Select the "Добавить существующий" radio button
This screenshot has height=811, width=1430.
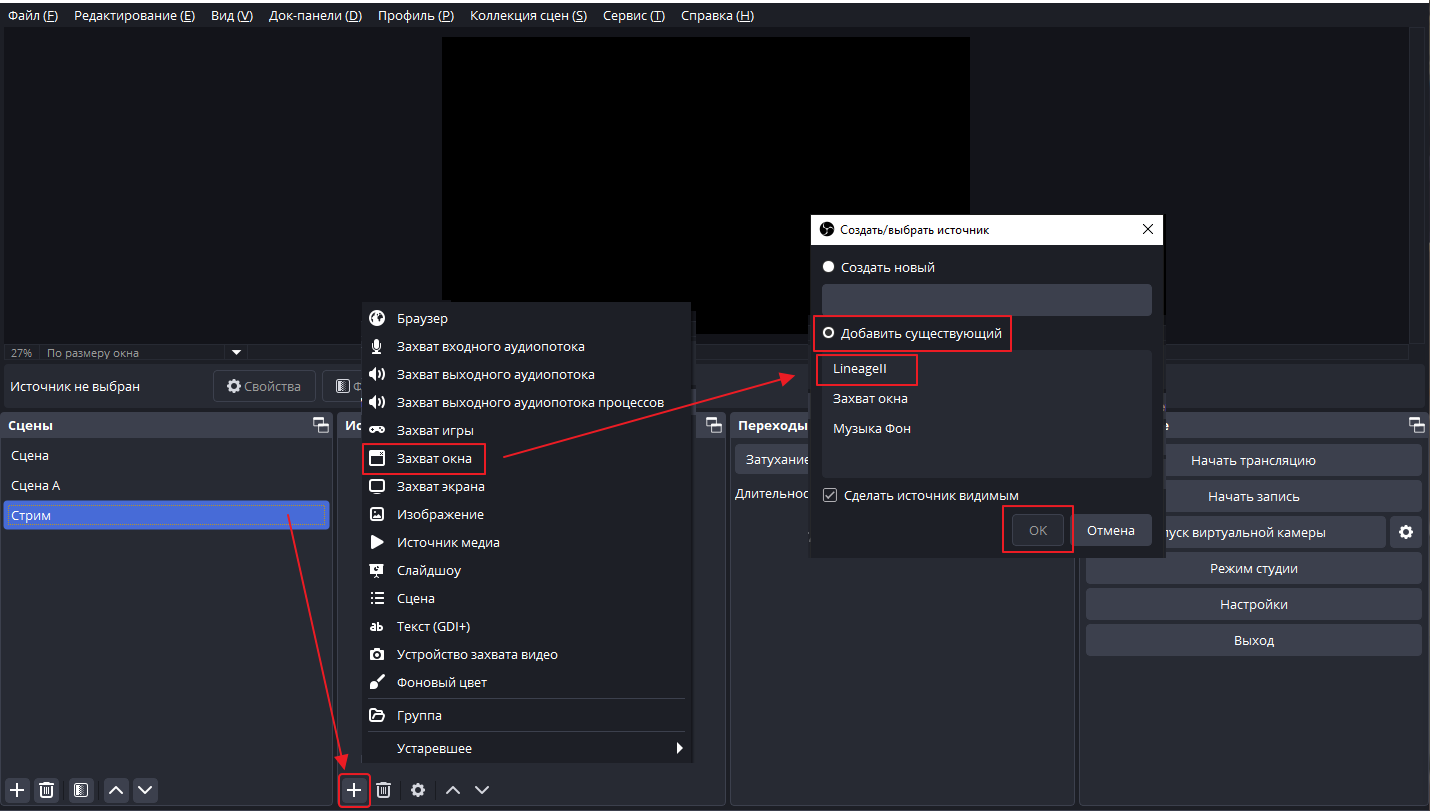coord(828,333)
